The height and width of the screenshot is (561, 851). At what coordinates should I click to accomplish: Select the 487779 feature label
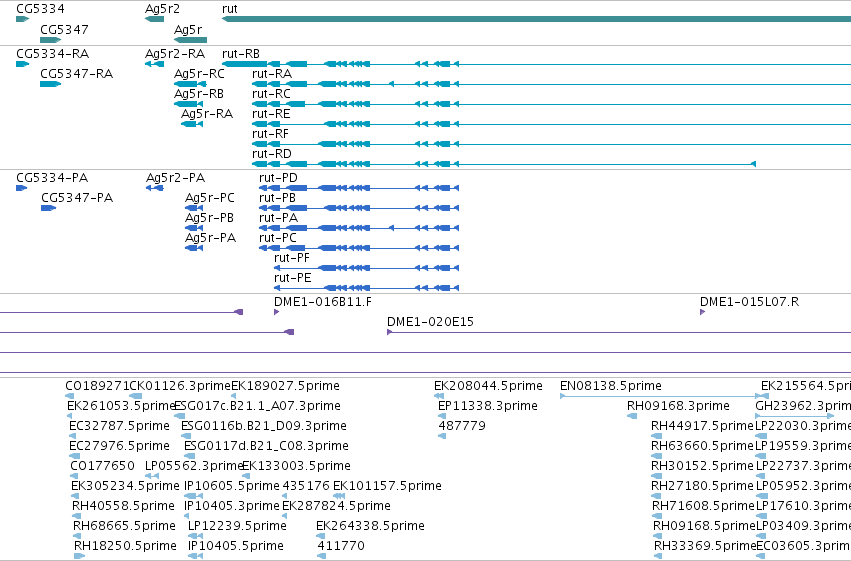coord(462,426)
